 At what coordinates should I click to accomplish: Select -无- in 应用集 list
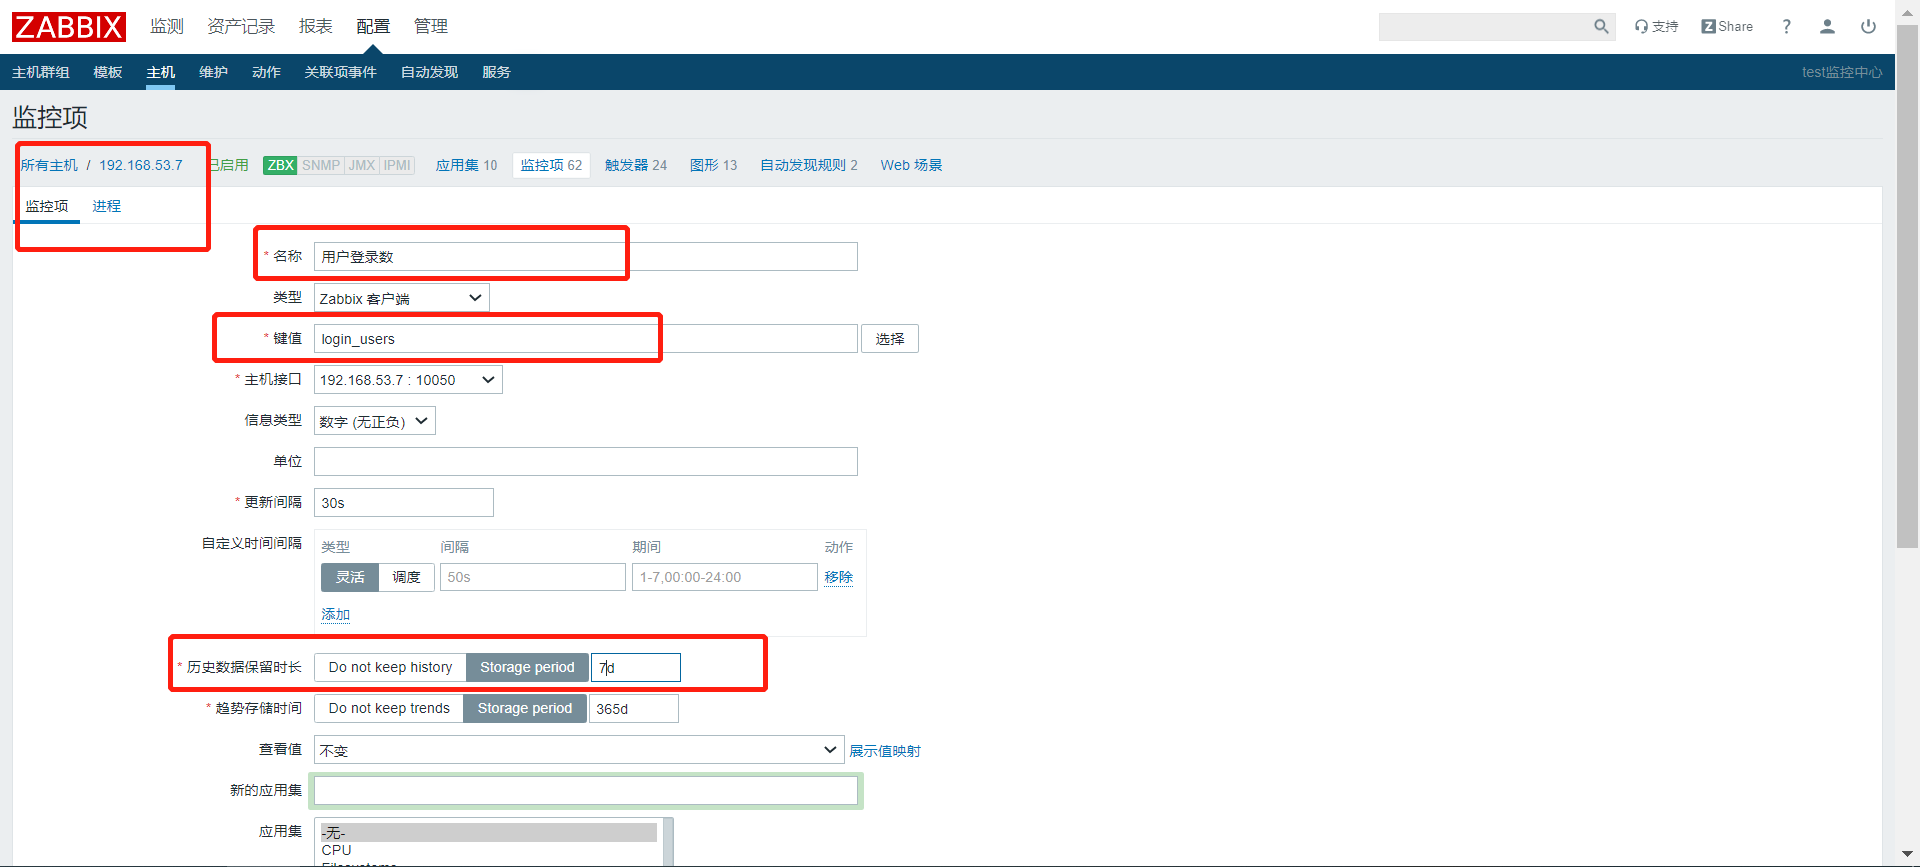coord(488,833)
